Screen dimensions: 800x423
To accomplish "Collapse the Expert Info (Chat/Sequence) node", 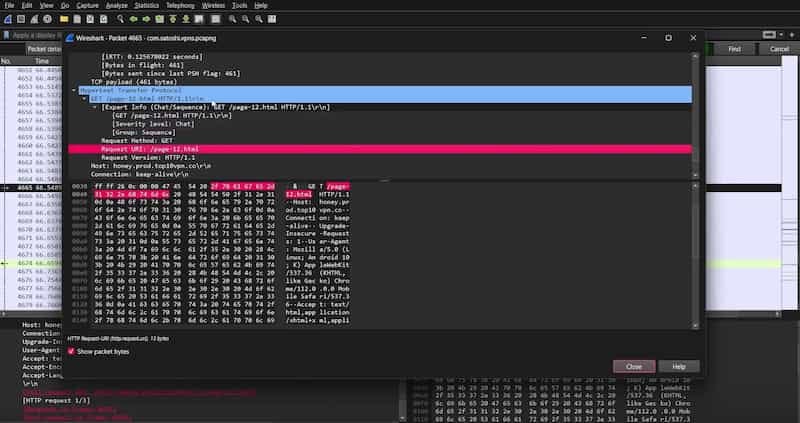I will [x=95, y=107].
